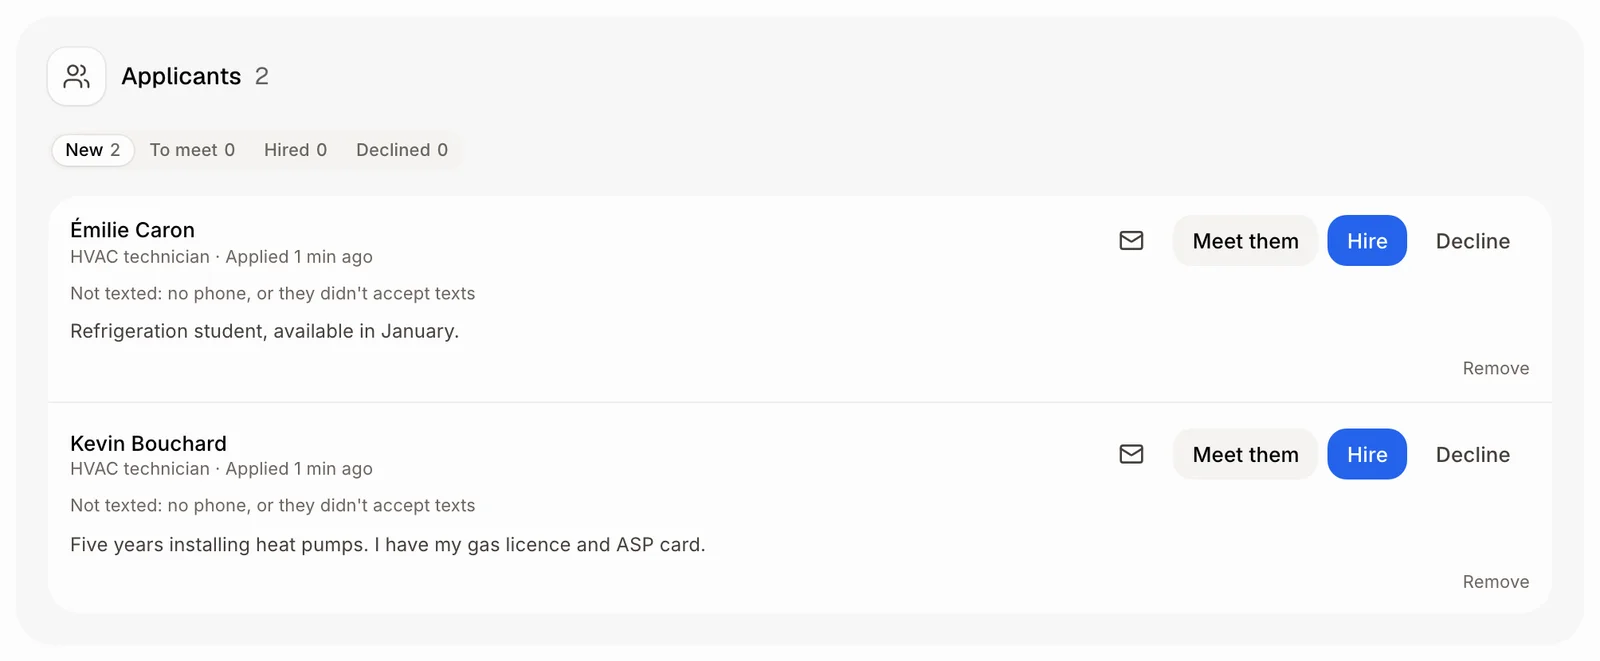The image size is (1600, 661).
Task: Decline Émilie Caron's application
Action: [1473, 241]
